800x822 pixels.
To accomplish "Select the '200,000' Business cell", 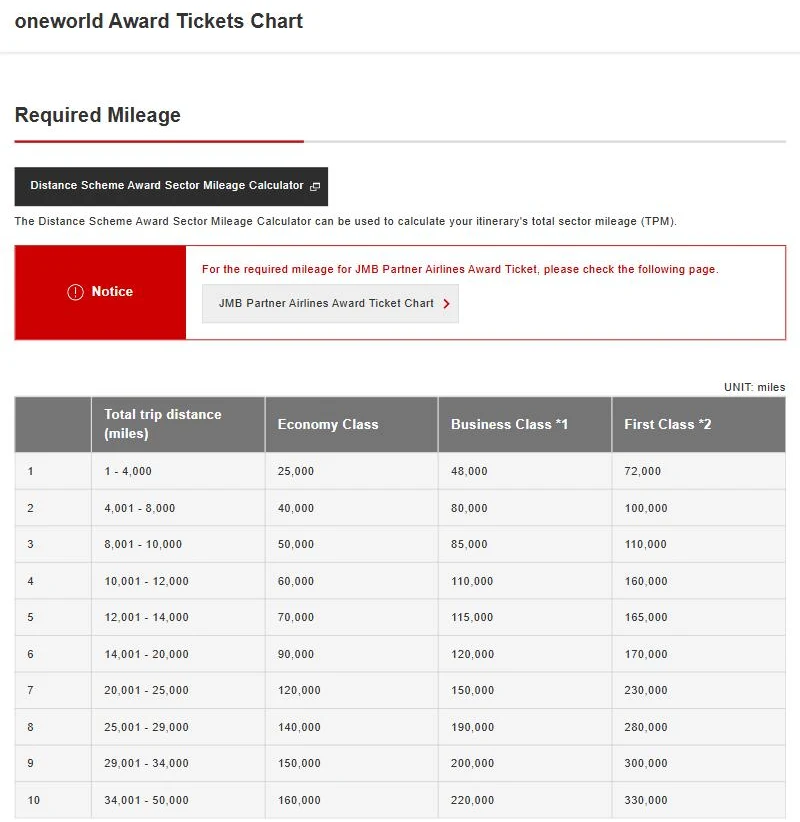I will 525,763.
